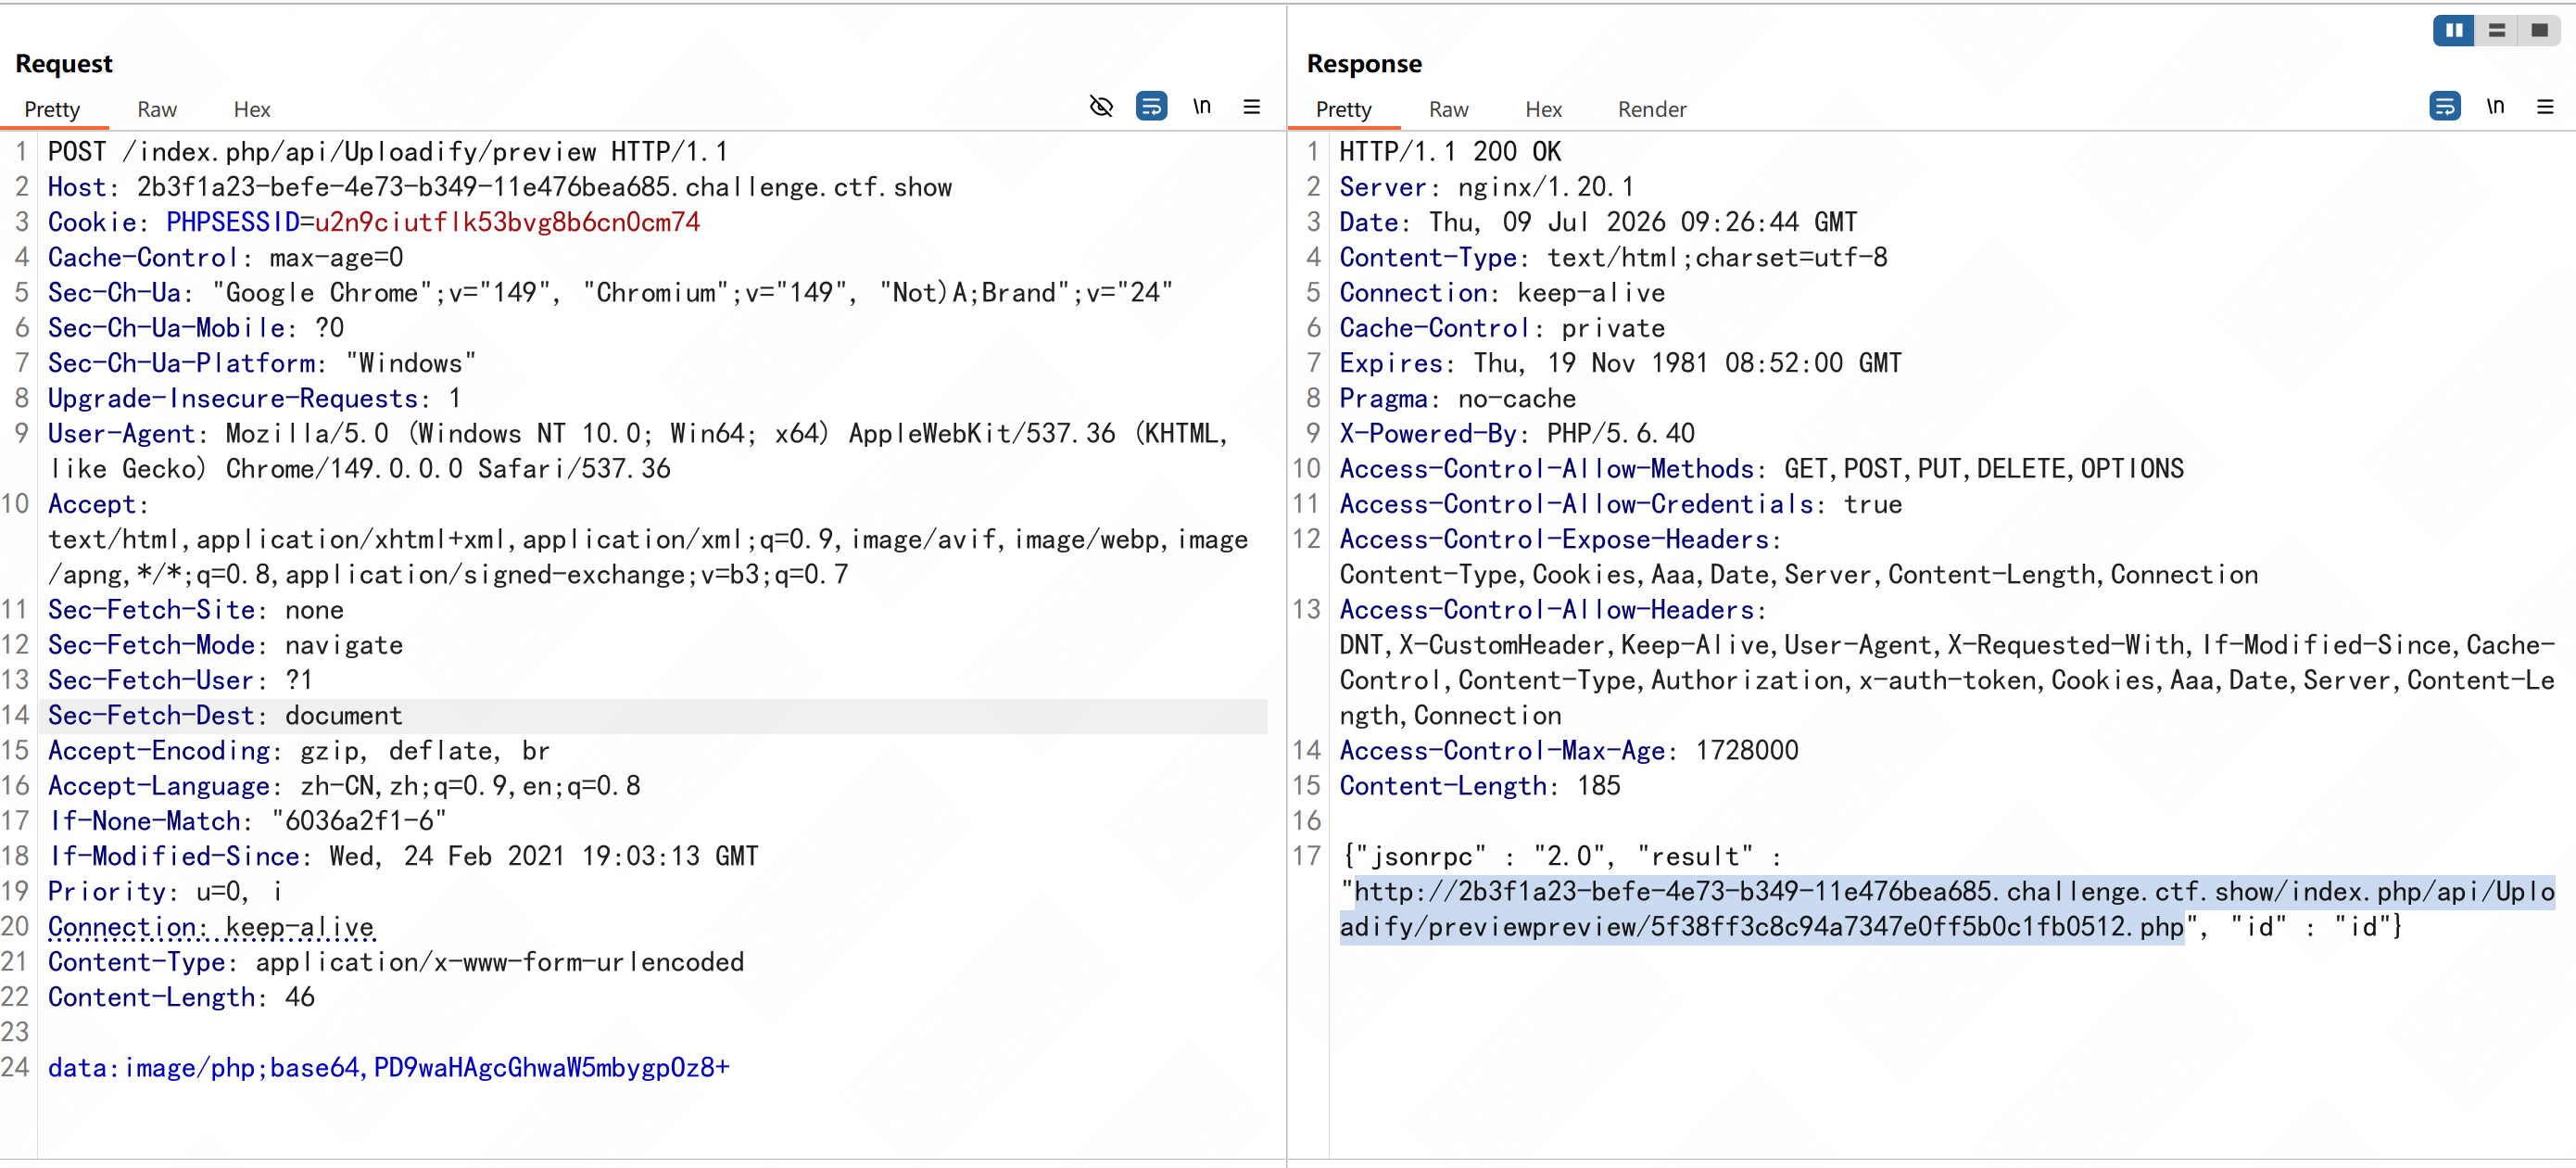Click the Sec-Fetch-Mode: navigate line
The width and height of the screenshot is (2576, 1168).
point(226,645)
